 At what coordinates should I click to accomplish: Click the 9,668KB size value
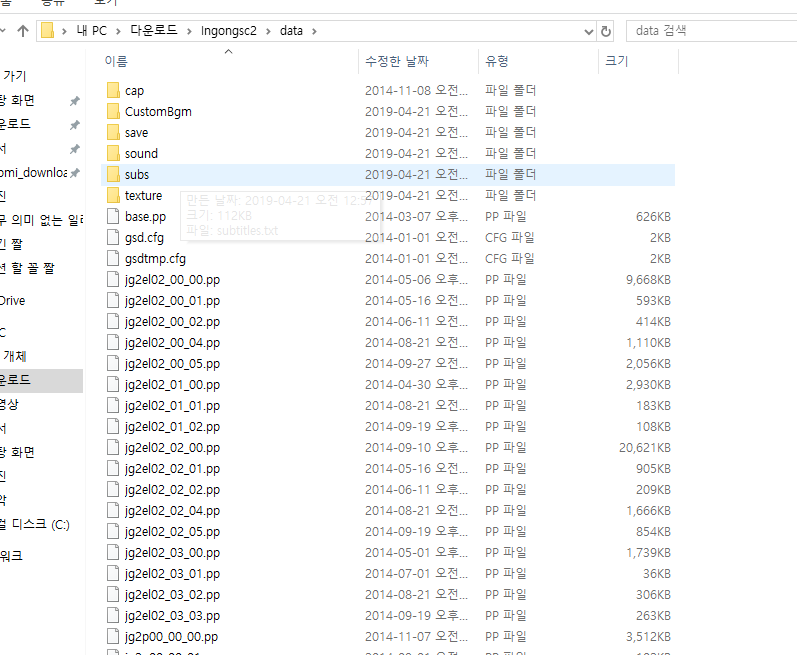[648, 279]
